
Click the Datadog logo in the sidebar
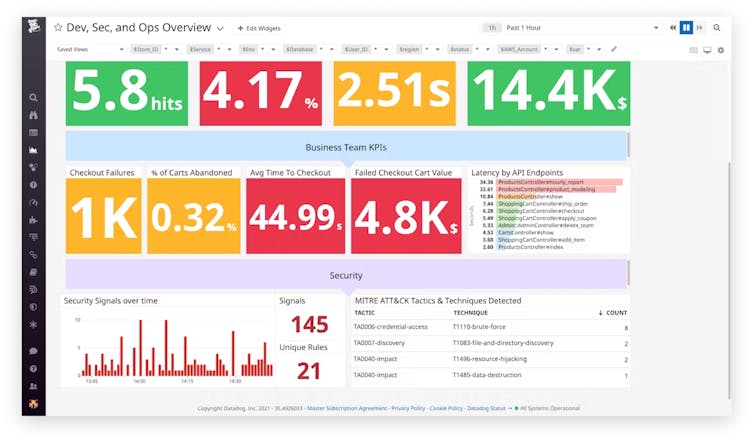coord(33,28)
